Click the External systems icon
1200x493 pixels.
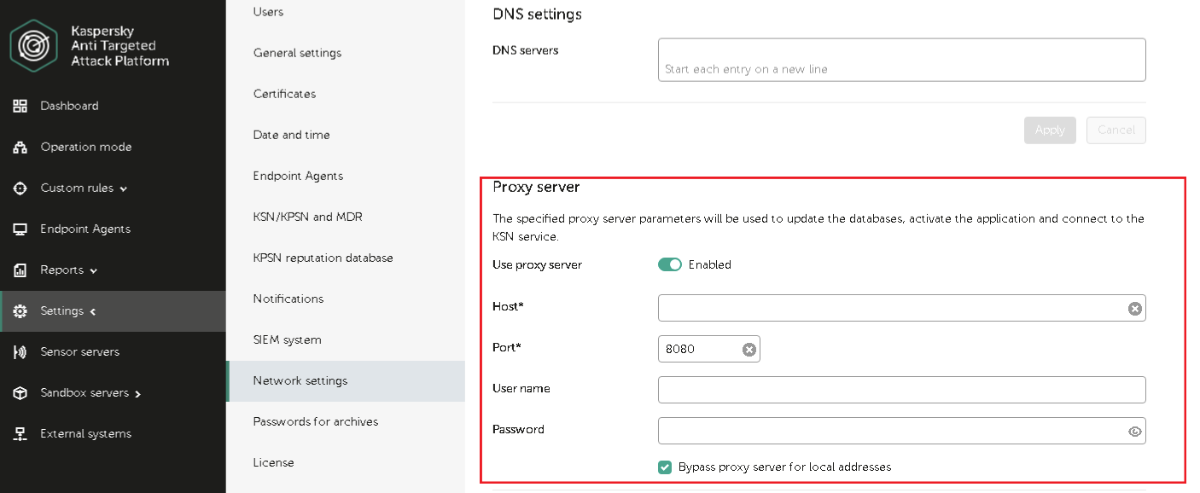coord(19,434)
